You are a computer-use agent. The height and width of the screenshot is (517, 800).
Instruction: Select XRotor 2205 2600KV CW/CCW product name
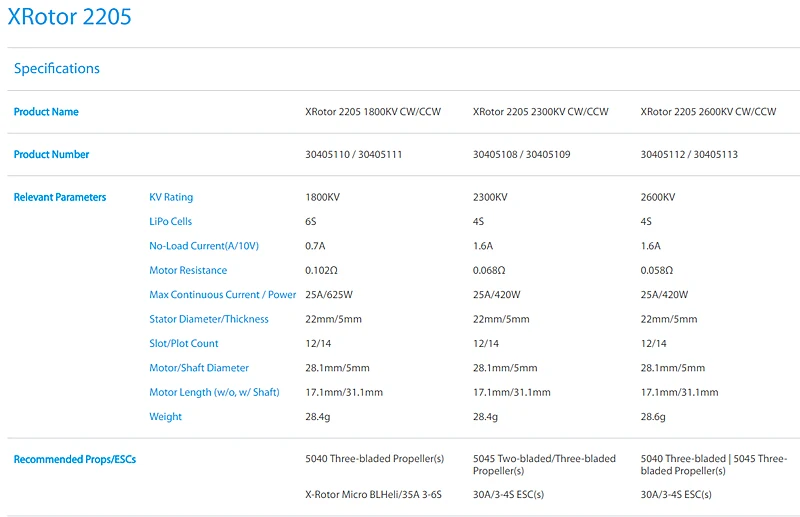(708, 112)
